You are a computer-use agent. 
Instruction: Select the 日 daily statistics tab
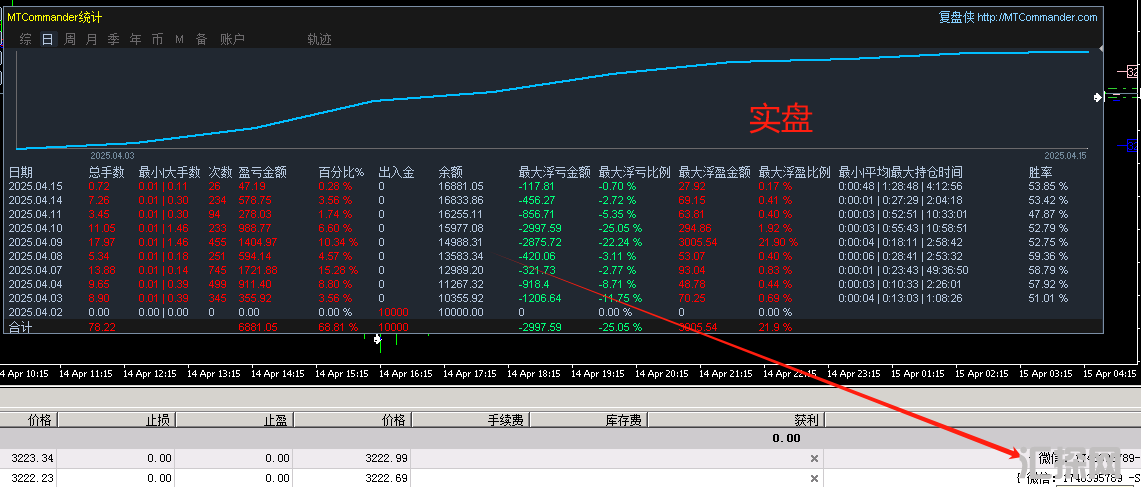click(x=47, y=39)
